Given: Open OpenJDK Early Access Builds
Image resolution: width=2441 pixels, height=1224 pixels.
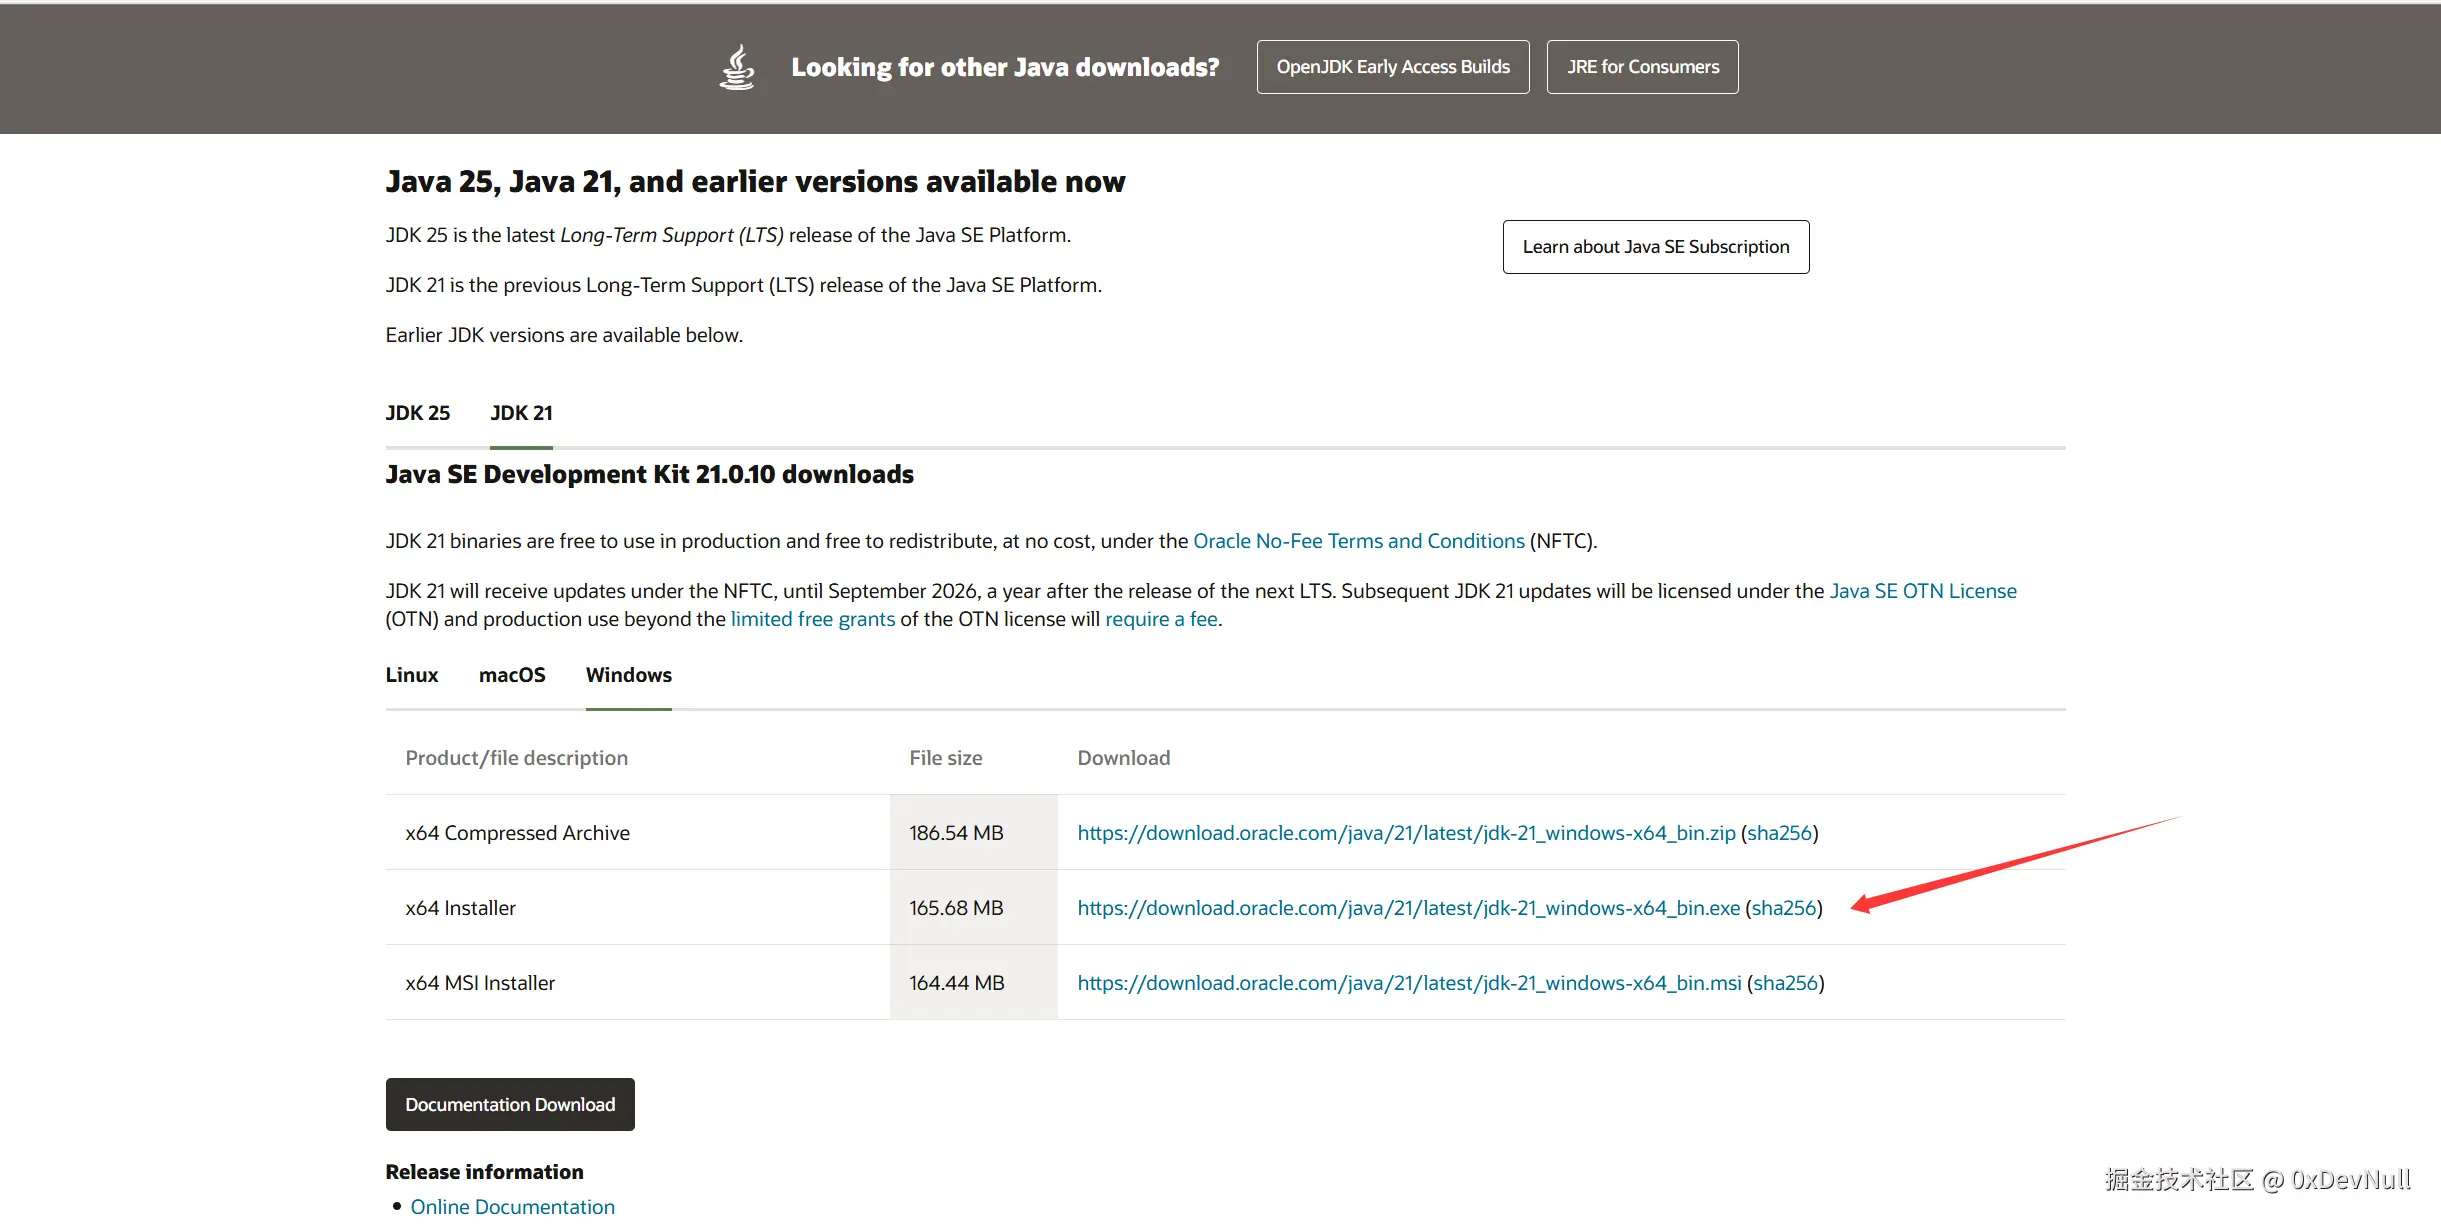Looking at the screenshot, I should click(1392, 67).
